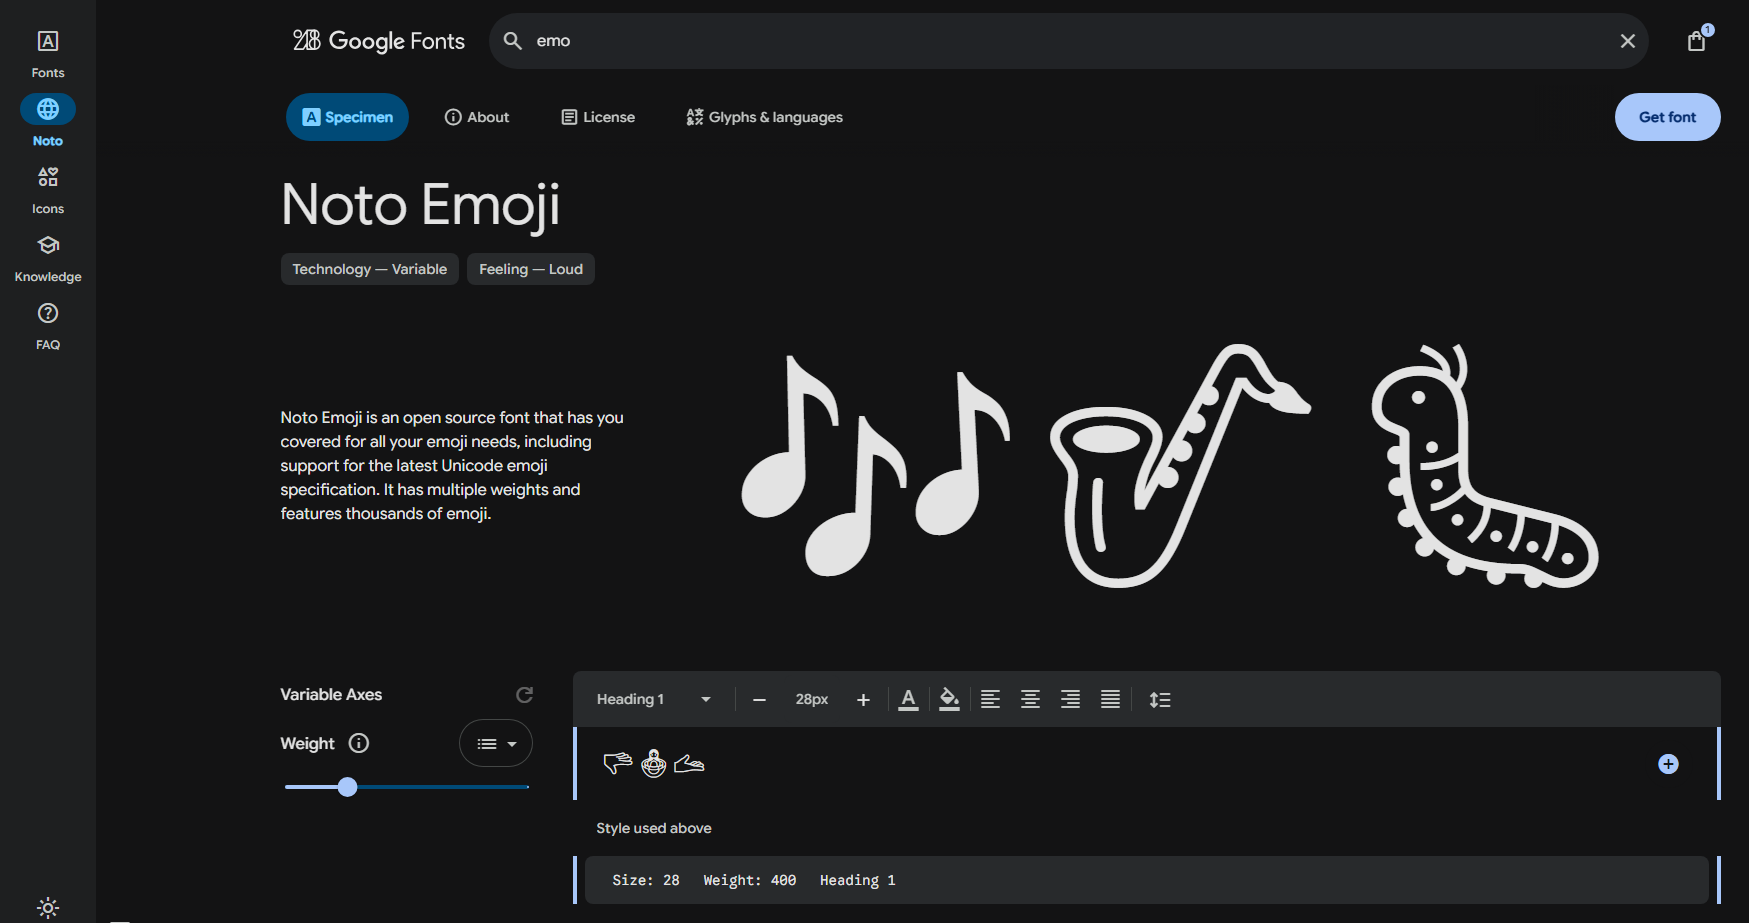Screen dimensions: 1749x923
Task: Open the Heading 1 style dropdown
Action: click(x=654, y=699)
